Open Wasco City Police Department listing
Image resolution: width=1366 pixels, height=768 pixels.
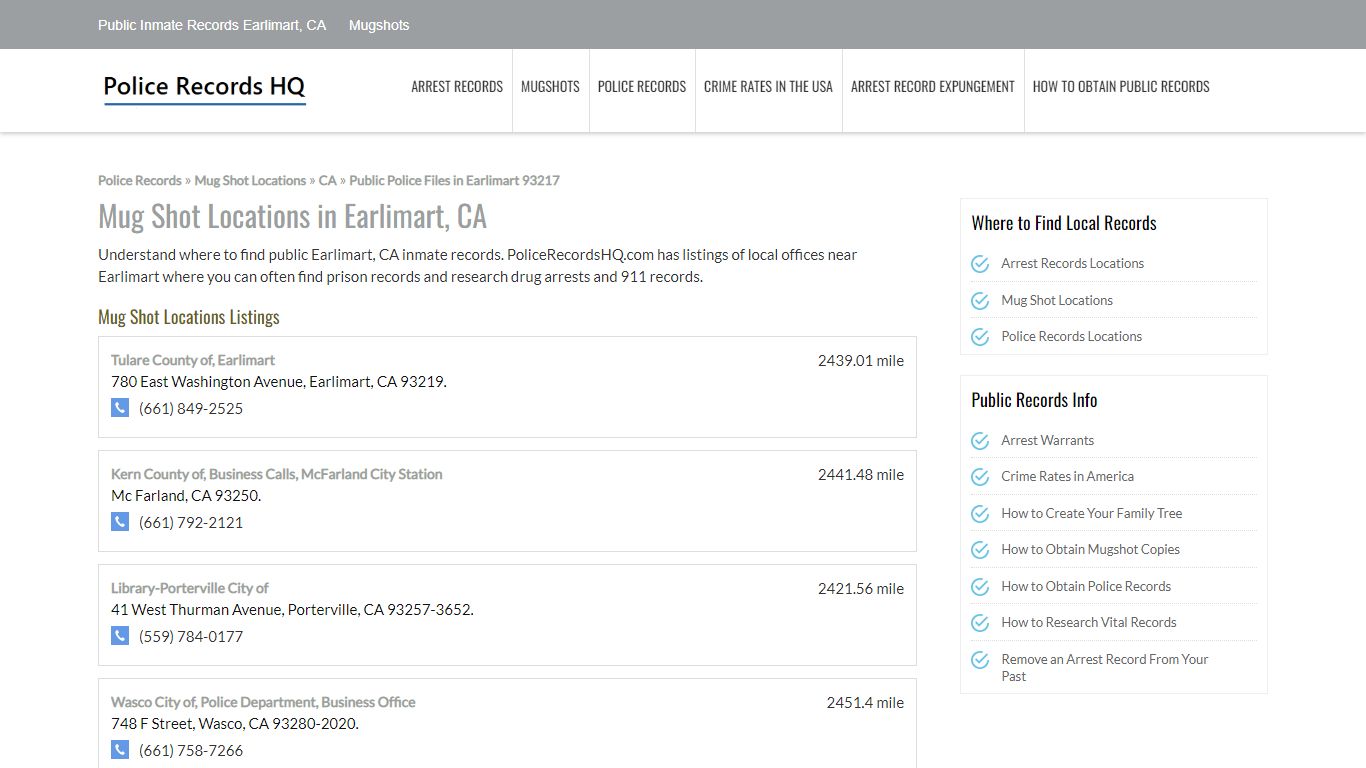(x=263, y=702)
